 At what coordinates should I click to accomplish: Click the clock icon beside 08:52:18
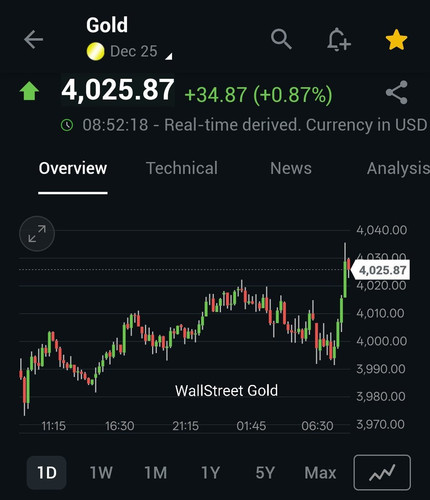pos(67,125)
